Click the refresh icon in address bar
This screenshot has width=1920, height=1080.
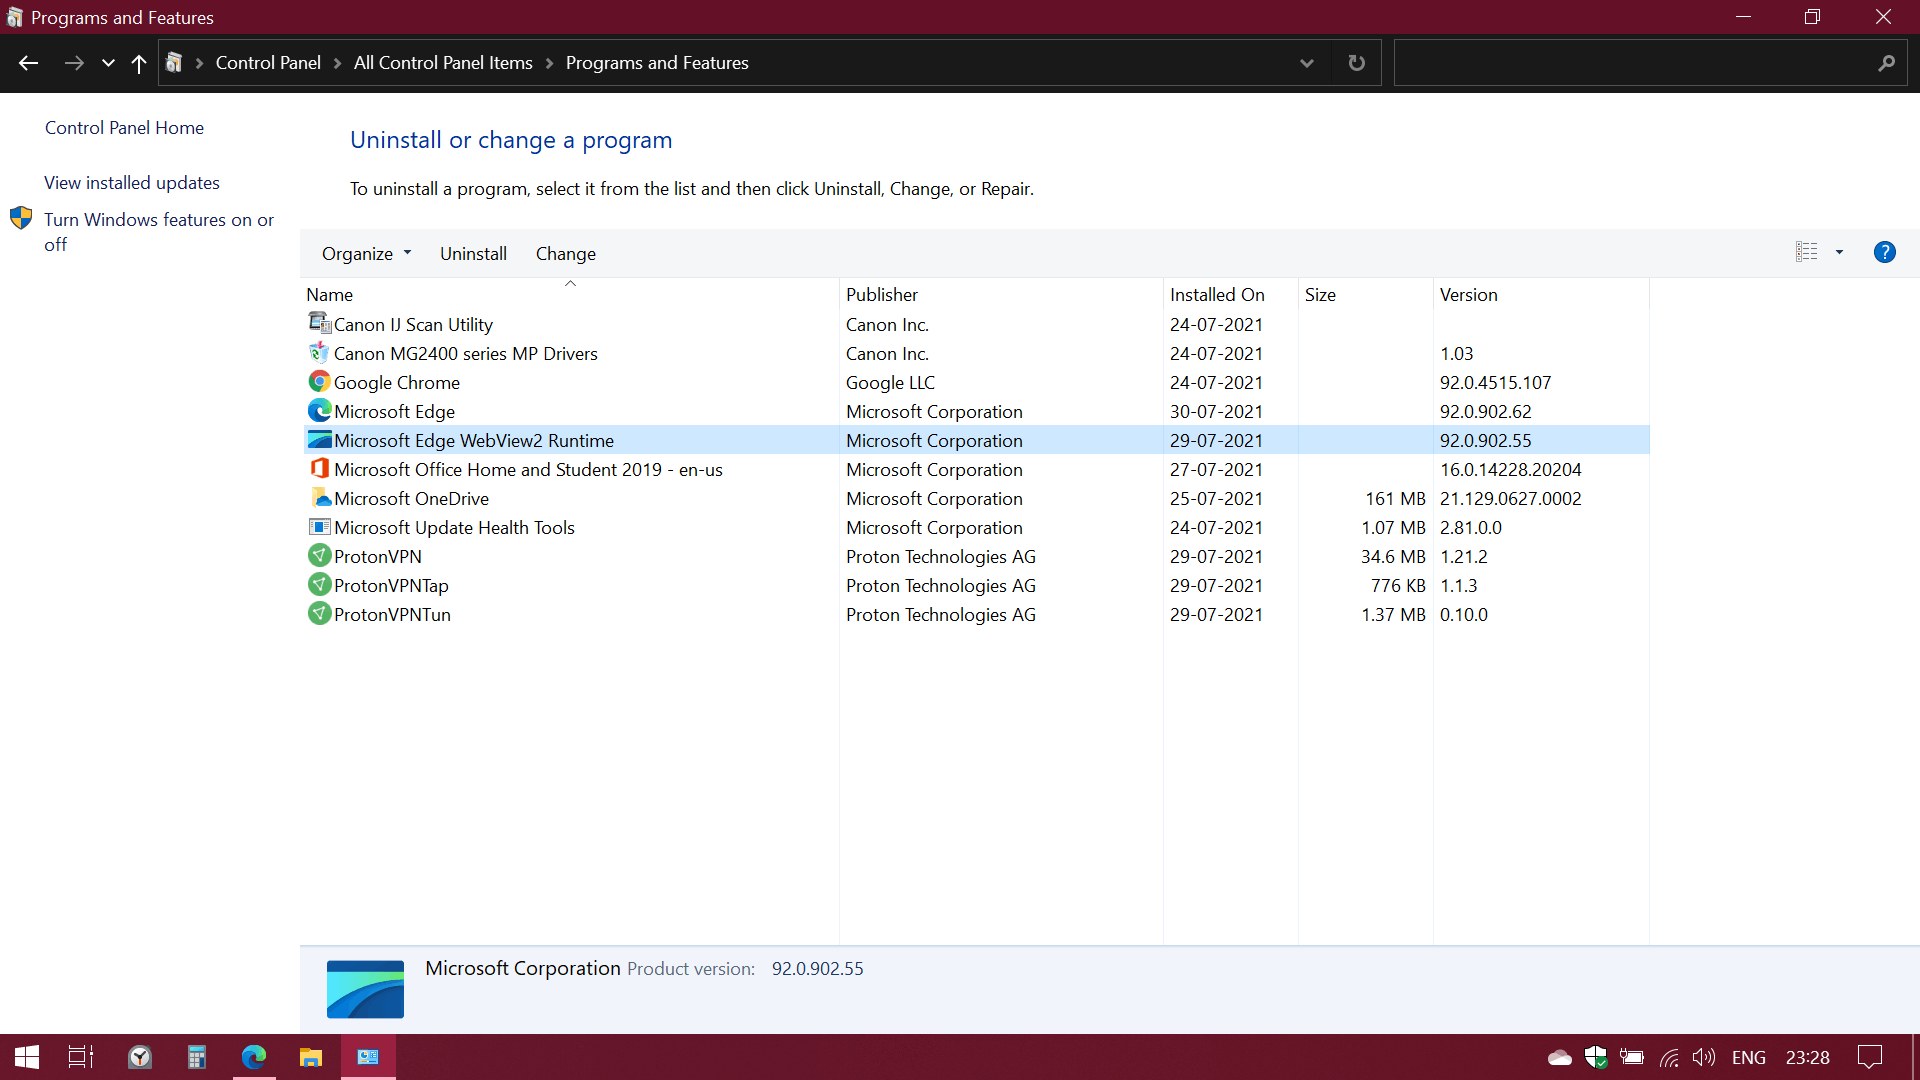coord(1356,63)
